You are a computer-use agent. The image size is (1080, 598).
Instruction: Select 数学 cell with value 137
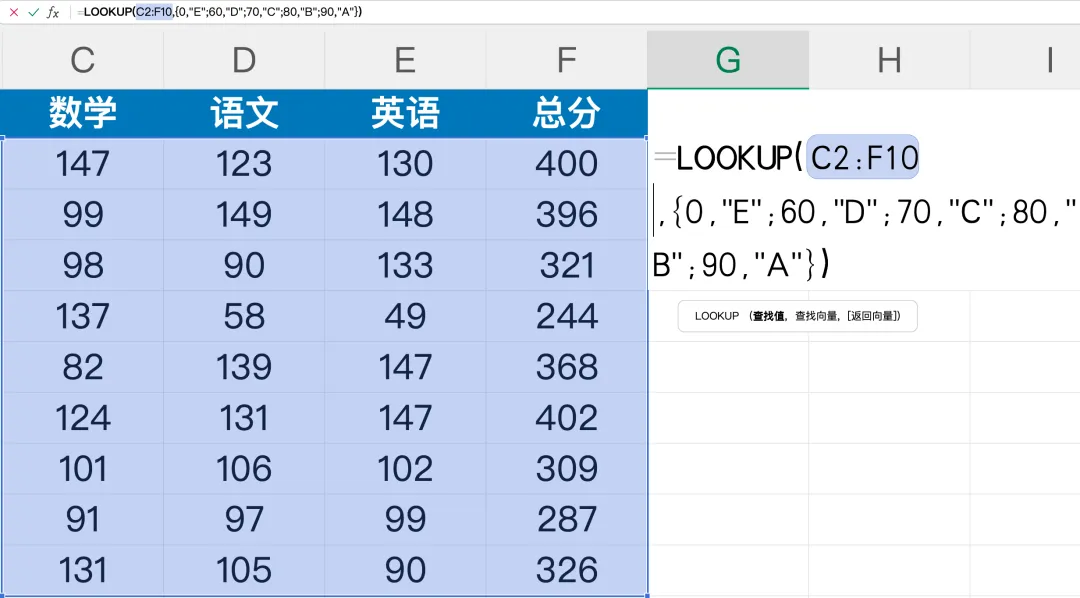(x=83, y=316)
